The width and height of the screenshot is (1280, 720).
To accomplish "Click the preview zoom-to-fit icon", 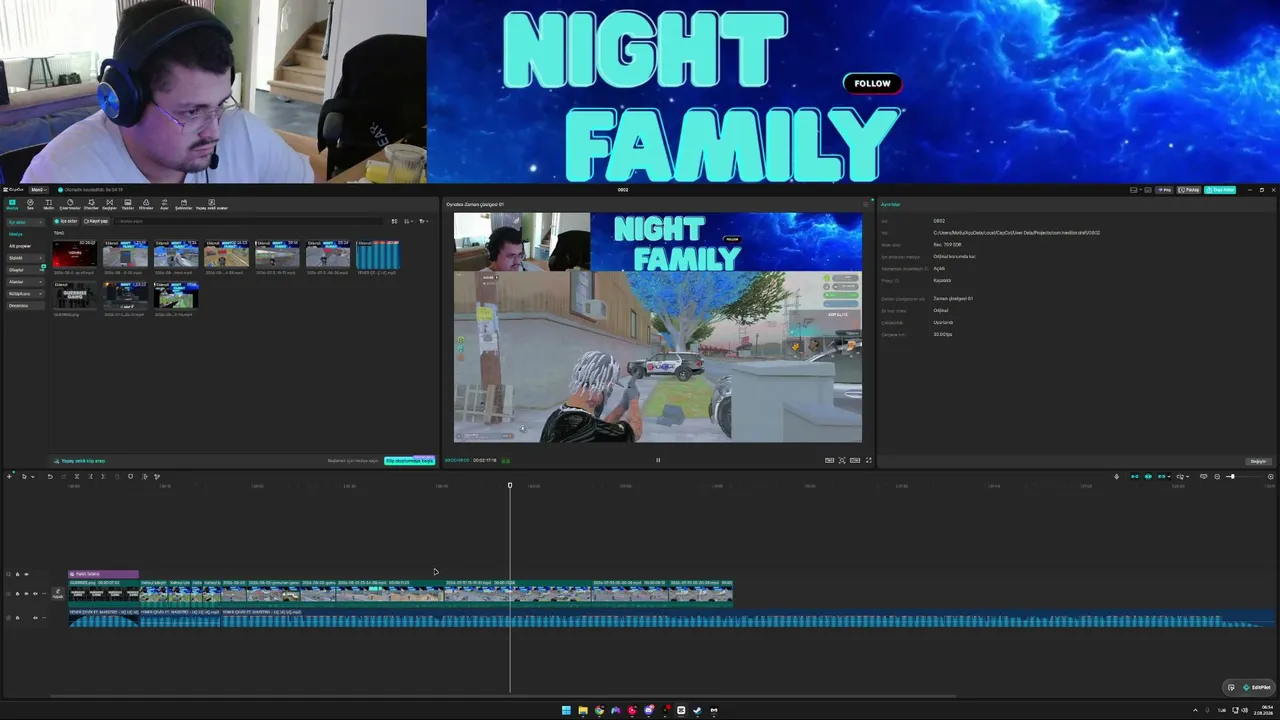I will (x=842, y=460).
